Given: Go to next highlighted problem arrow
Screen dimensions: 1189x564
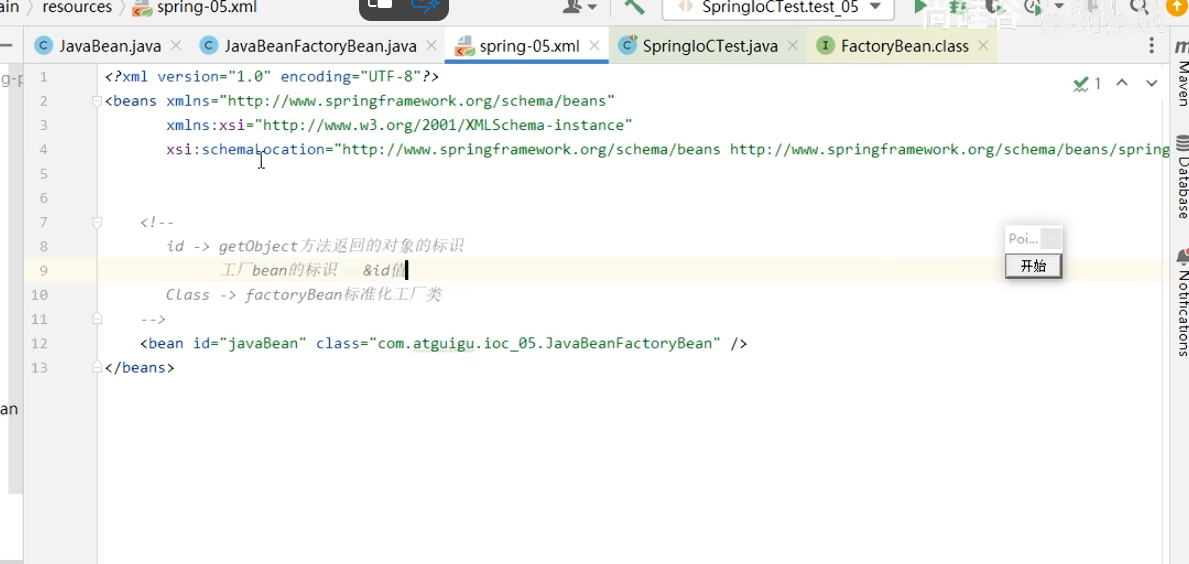Looking at the screenshot, I should (1151, 83).
